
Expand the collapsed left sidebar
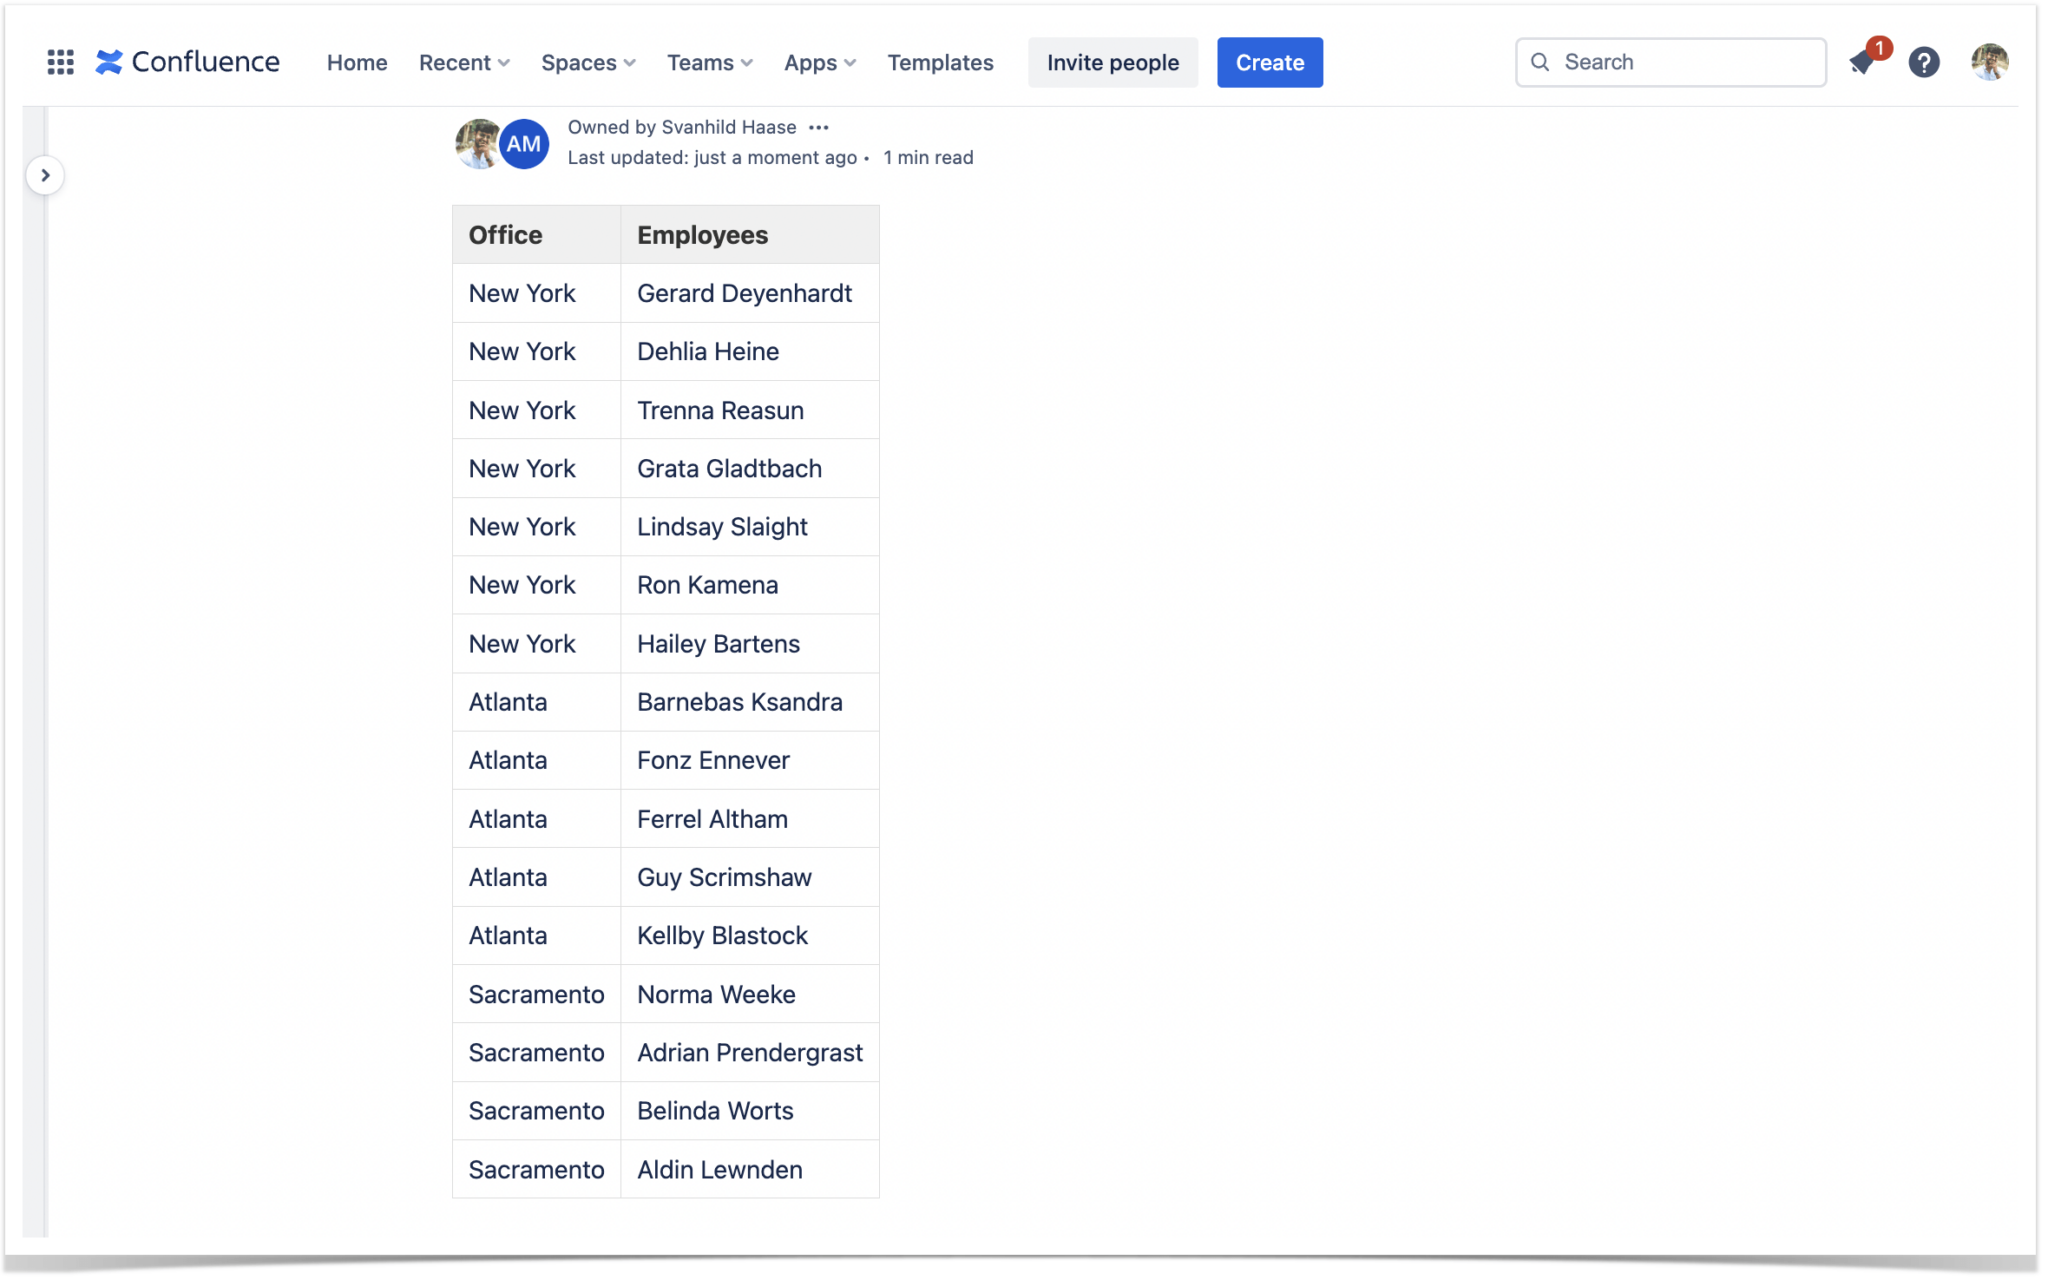click(x=46, y=174)
